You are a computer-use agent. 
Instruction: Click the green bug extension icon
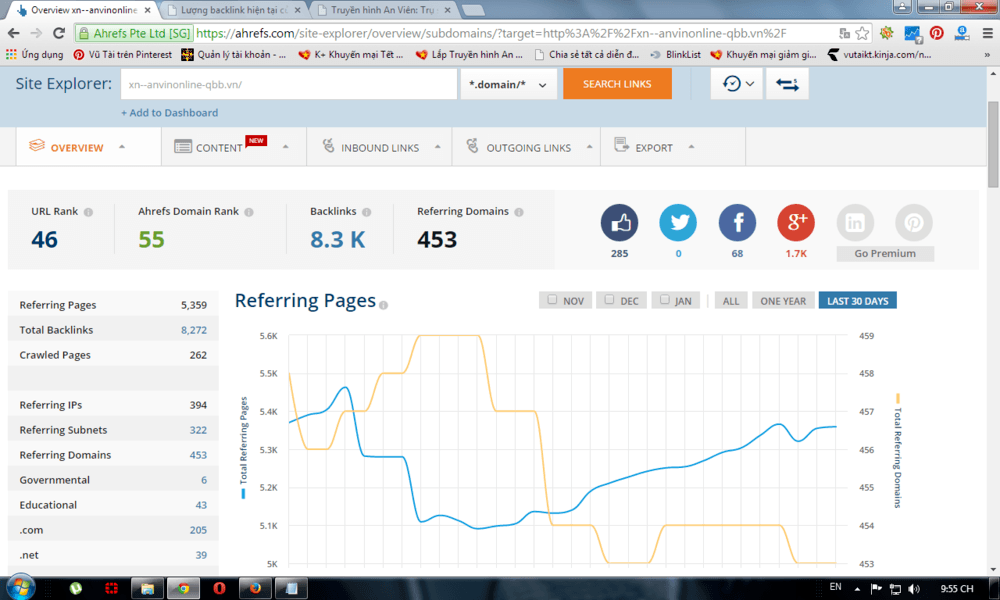886,33
